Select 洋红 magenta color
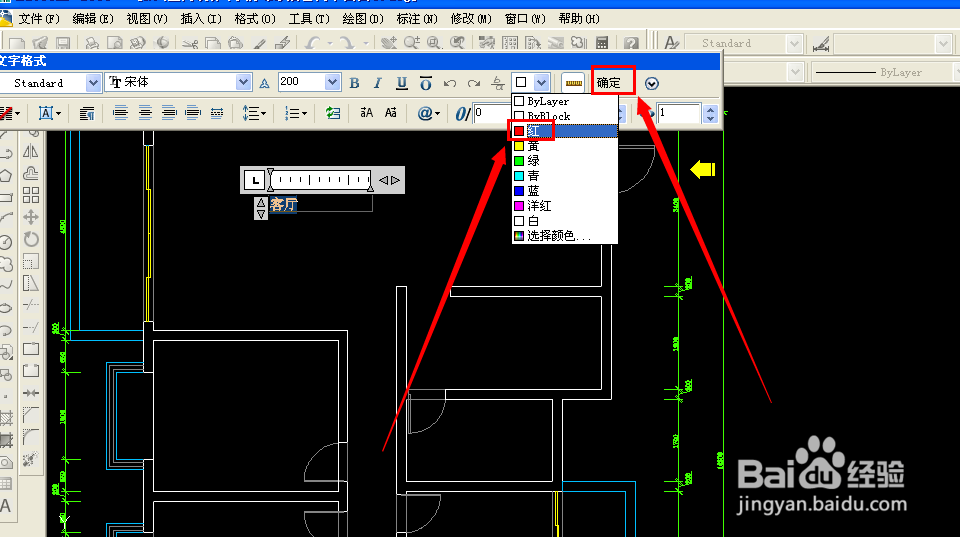960x537 pixels. [564, 206]
